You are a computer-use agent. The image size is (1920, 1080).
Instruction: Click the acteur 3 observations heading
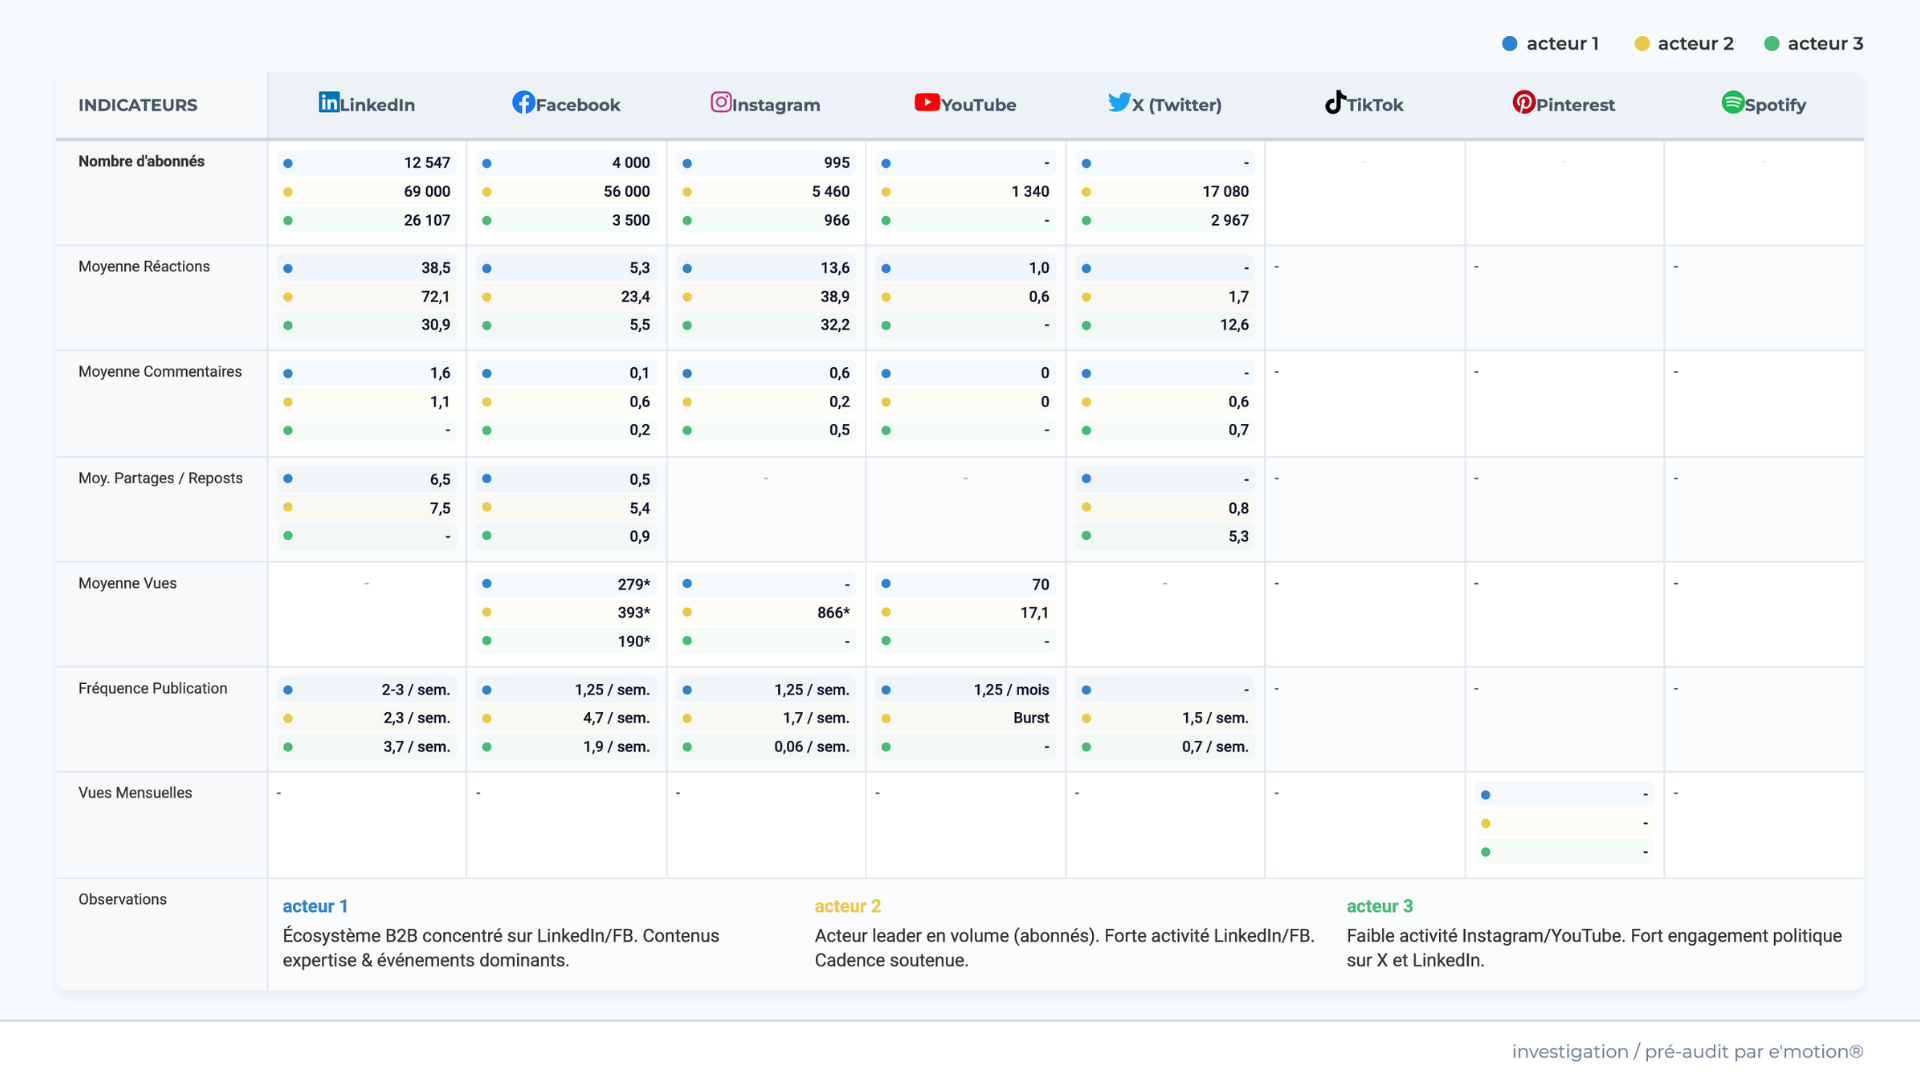pos(1379,906)
